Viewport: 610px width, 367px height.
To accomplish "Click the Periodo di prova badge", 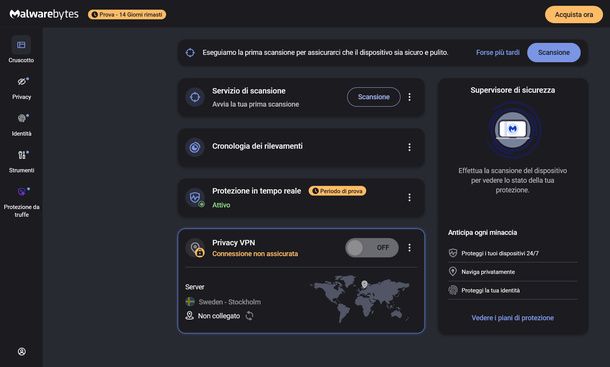I will [337, 191].
